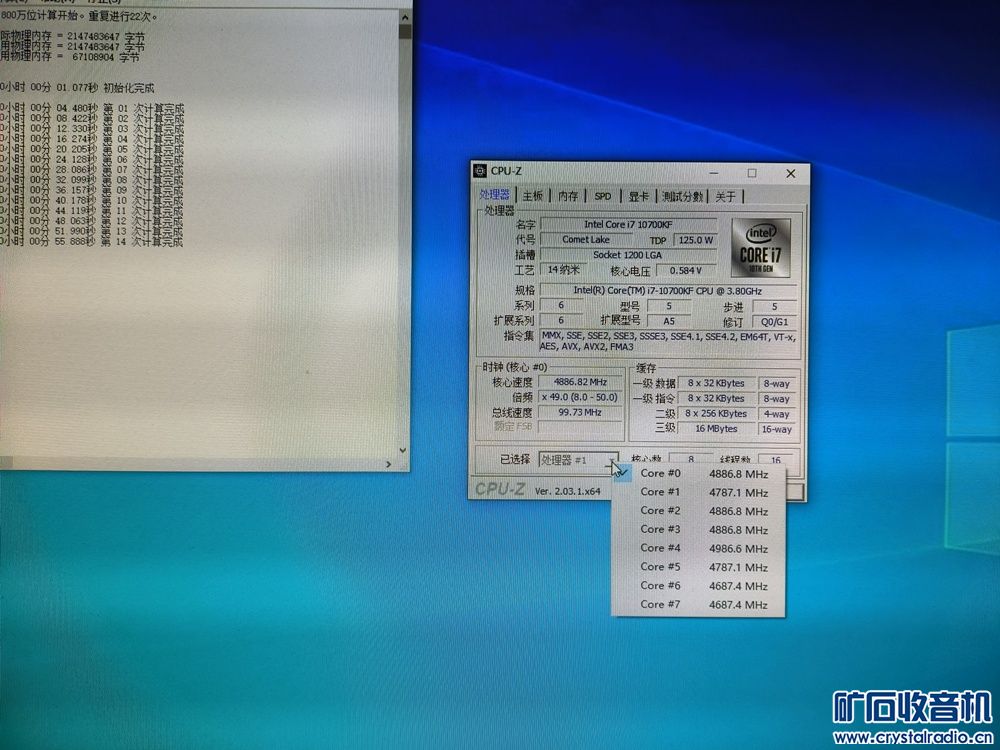
Task: Select Core #3 in the core list
Action: (698, 530)
